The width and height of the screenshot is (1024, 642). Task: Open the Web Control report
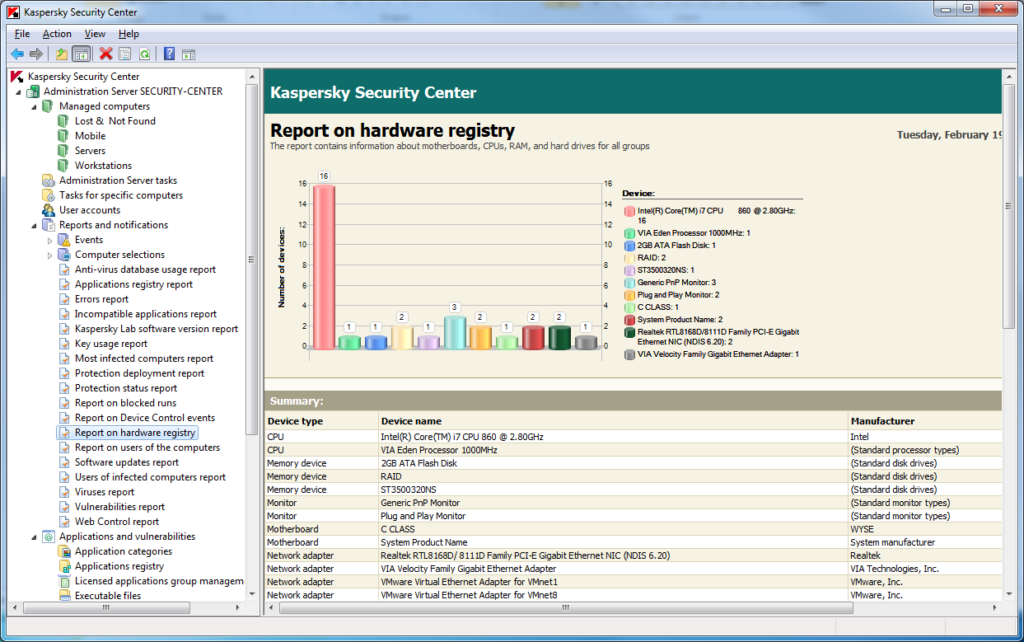point(117,522)
